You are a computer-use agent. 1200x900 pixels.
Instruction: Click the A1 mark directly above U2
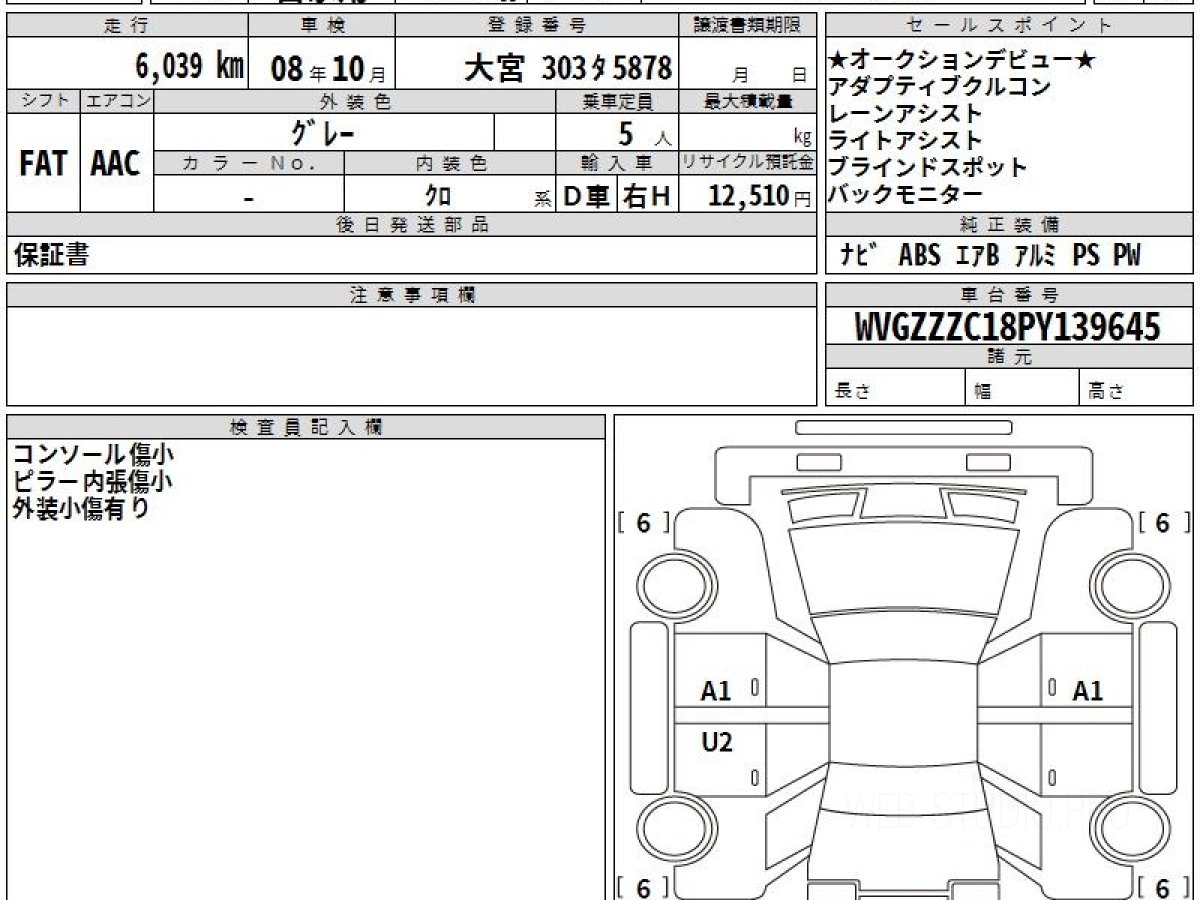pyautogui.click(x=716, y=691)
